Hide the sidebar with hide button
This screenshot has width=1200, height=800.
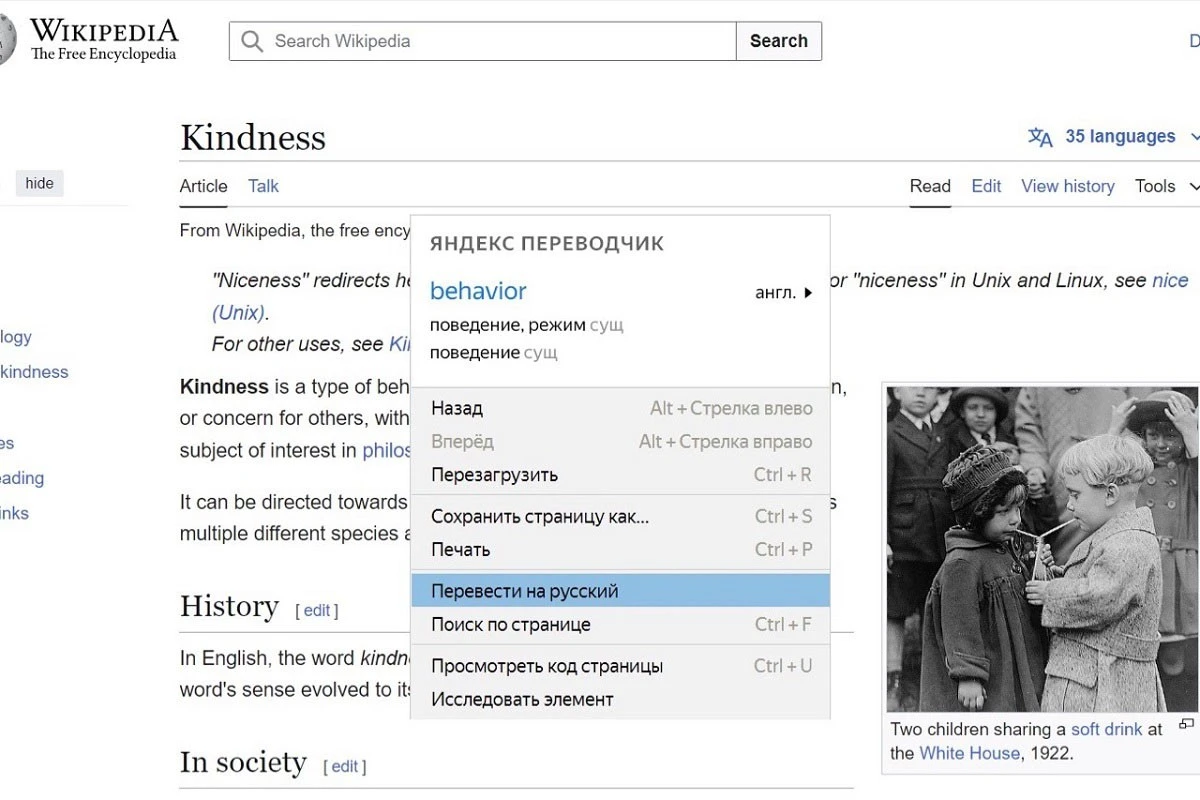tap(40, 183)
